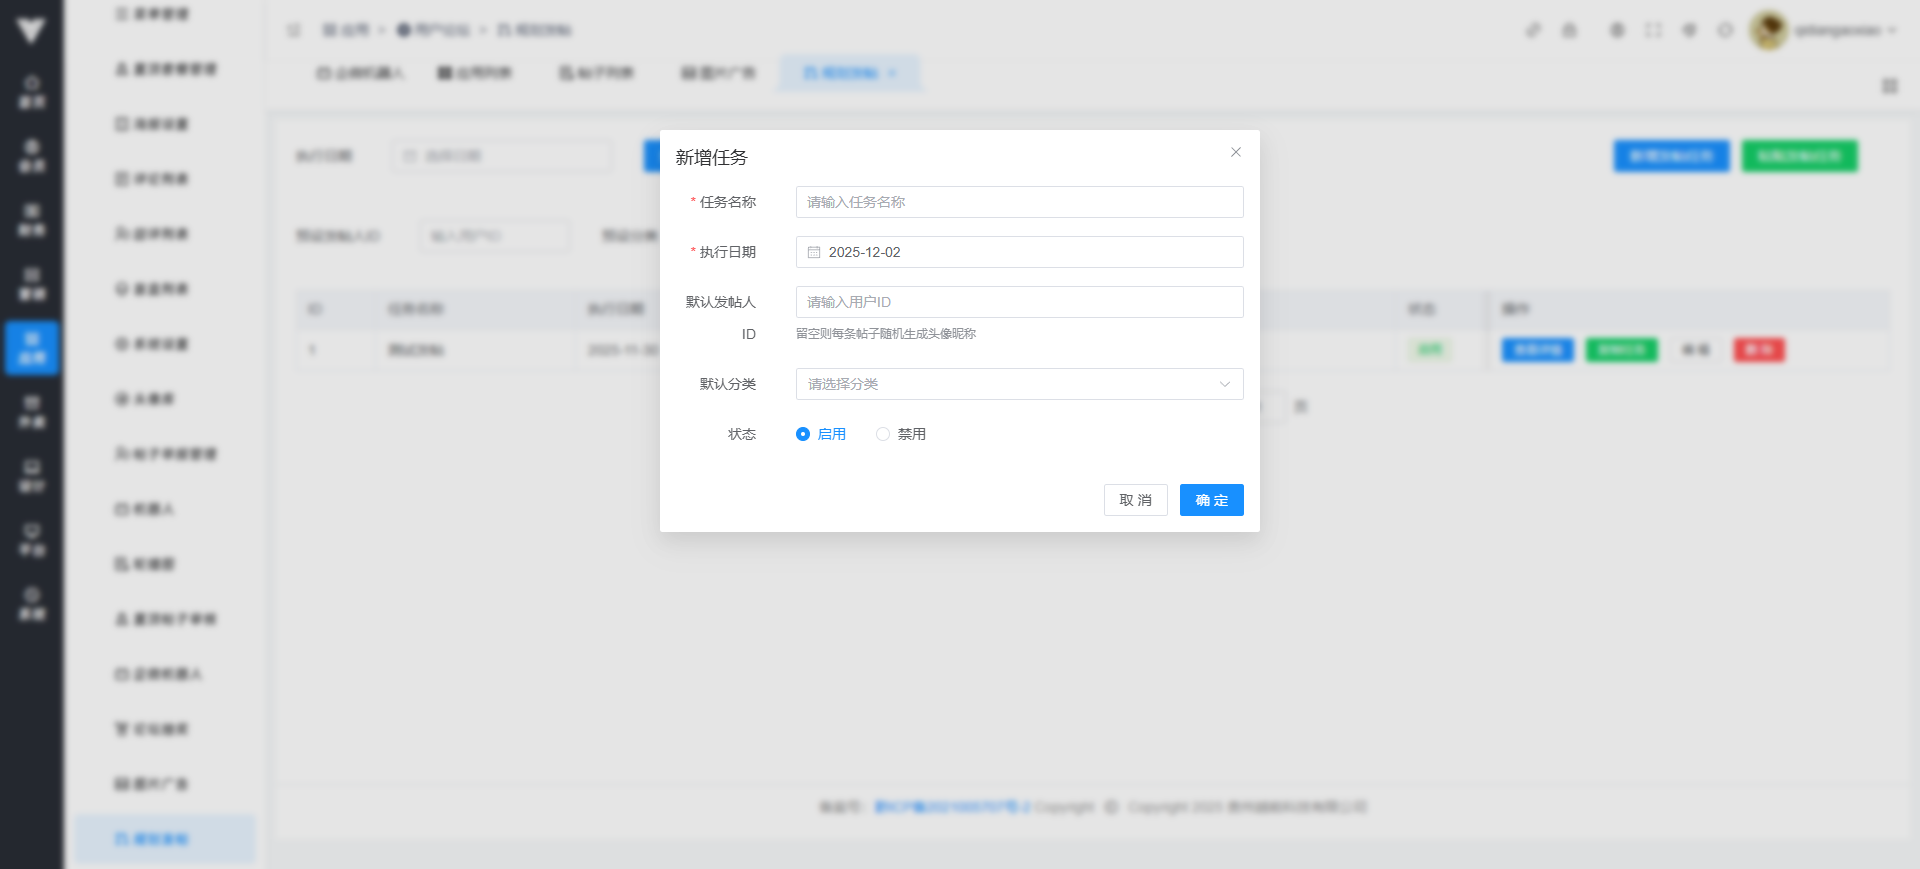Click the white logo at top-left corner
This screenshot has height=869, width=1920.
point(31,30)
